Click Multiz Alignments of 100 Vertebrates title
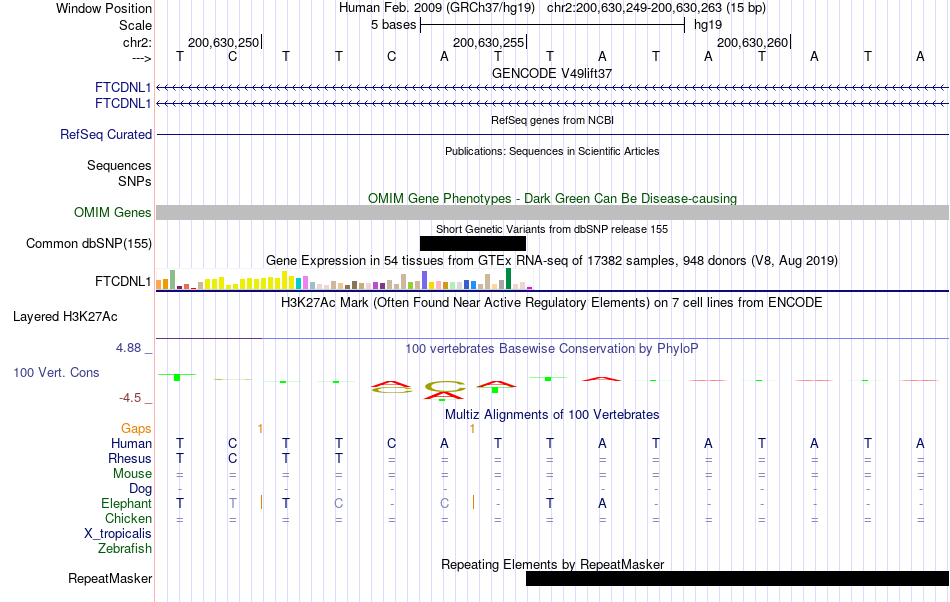 [552, 414]
